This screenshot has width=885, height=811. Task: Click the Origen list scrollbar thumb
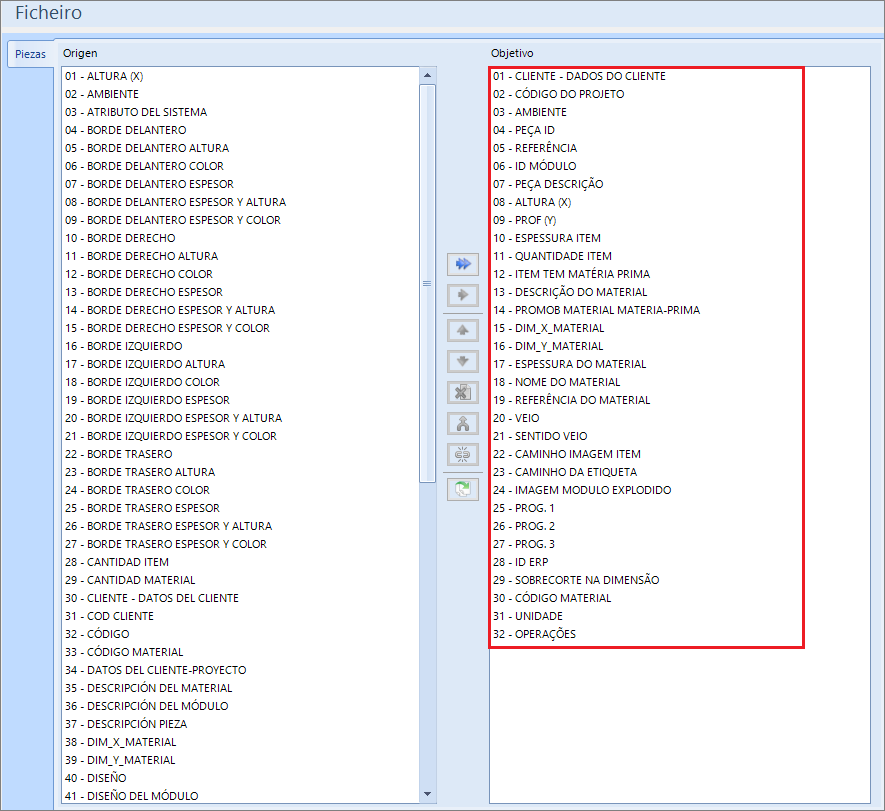click(427, 283)
